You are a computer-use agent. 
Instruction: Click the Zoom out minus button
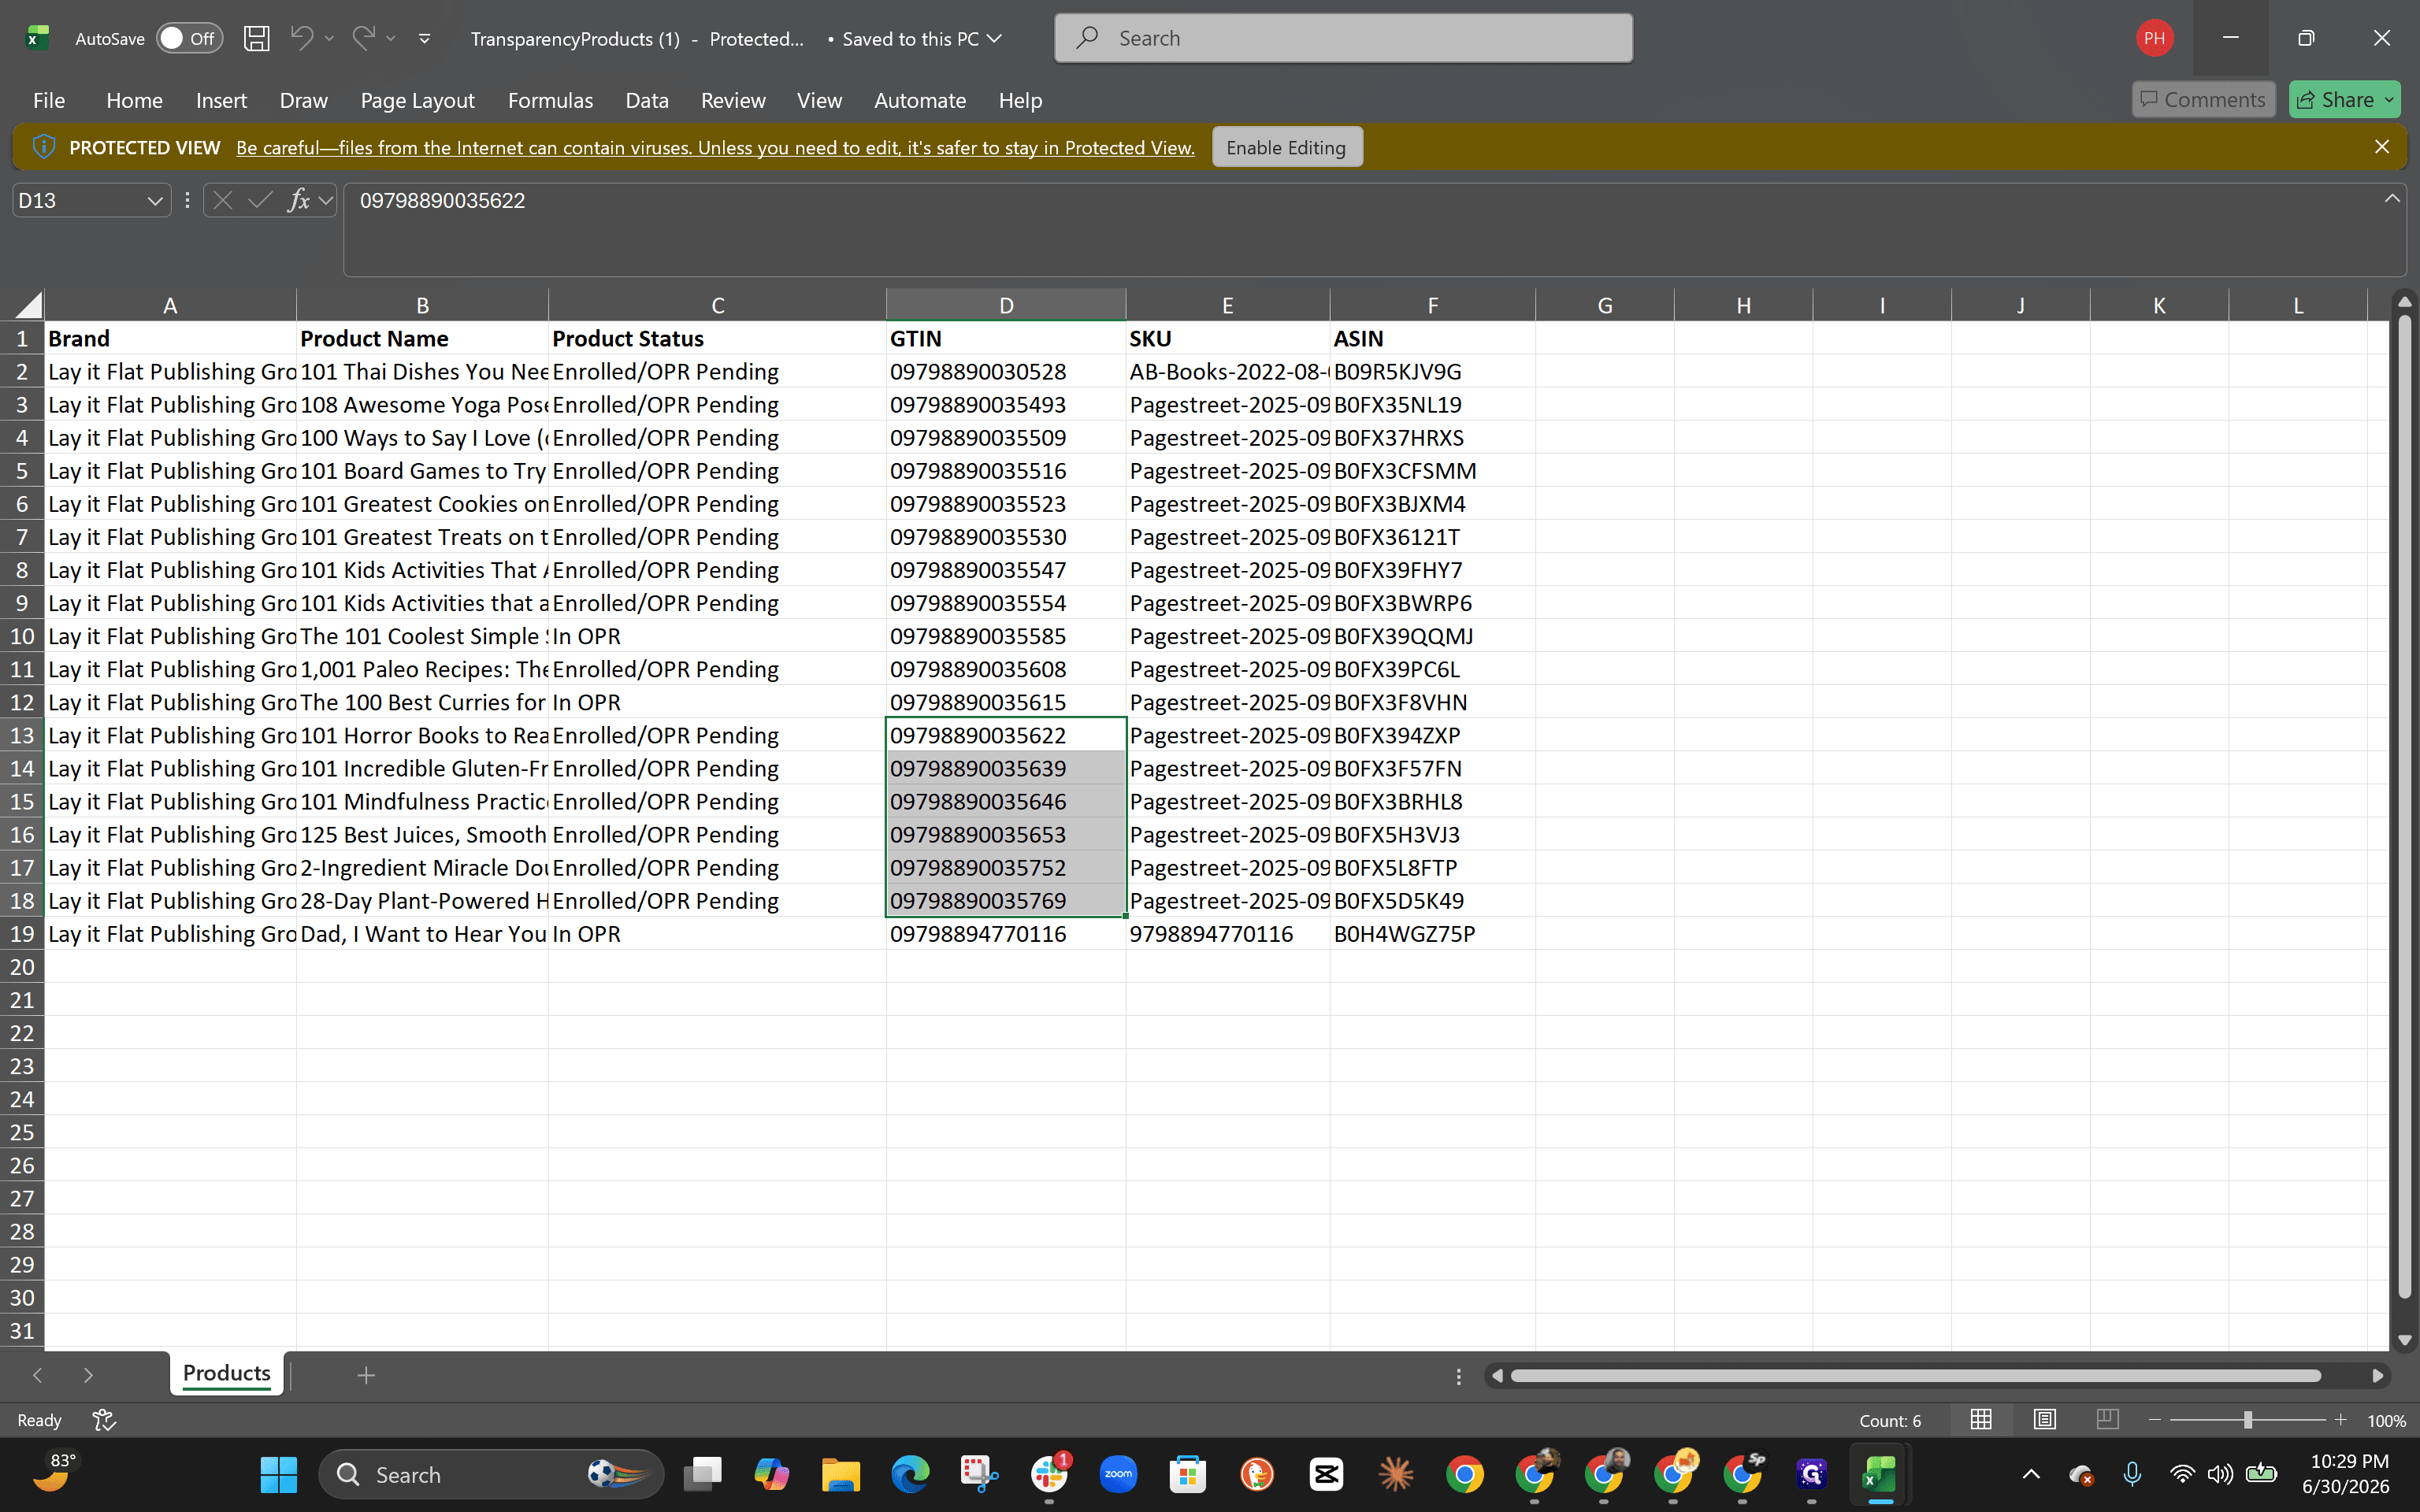click(2155, 1420)
